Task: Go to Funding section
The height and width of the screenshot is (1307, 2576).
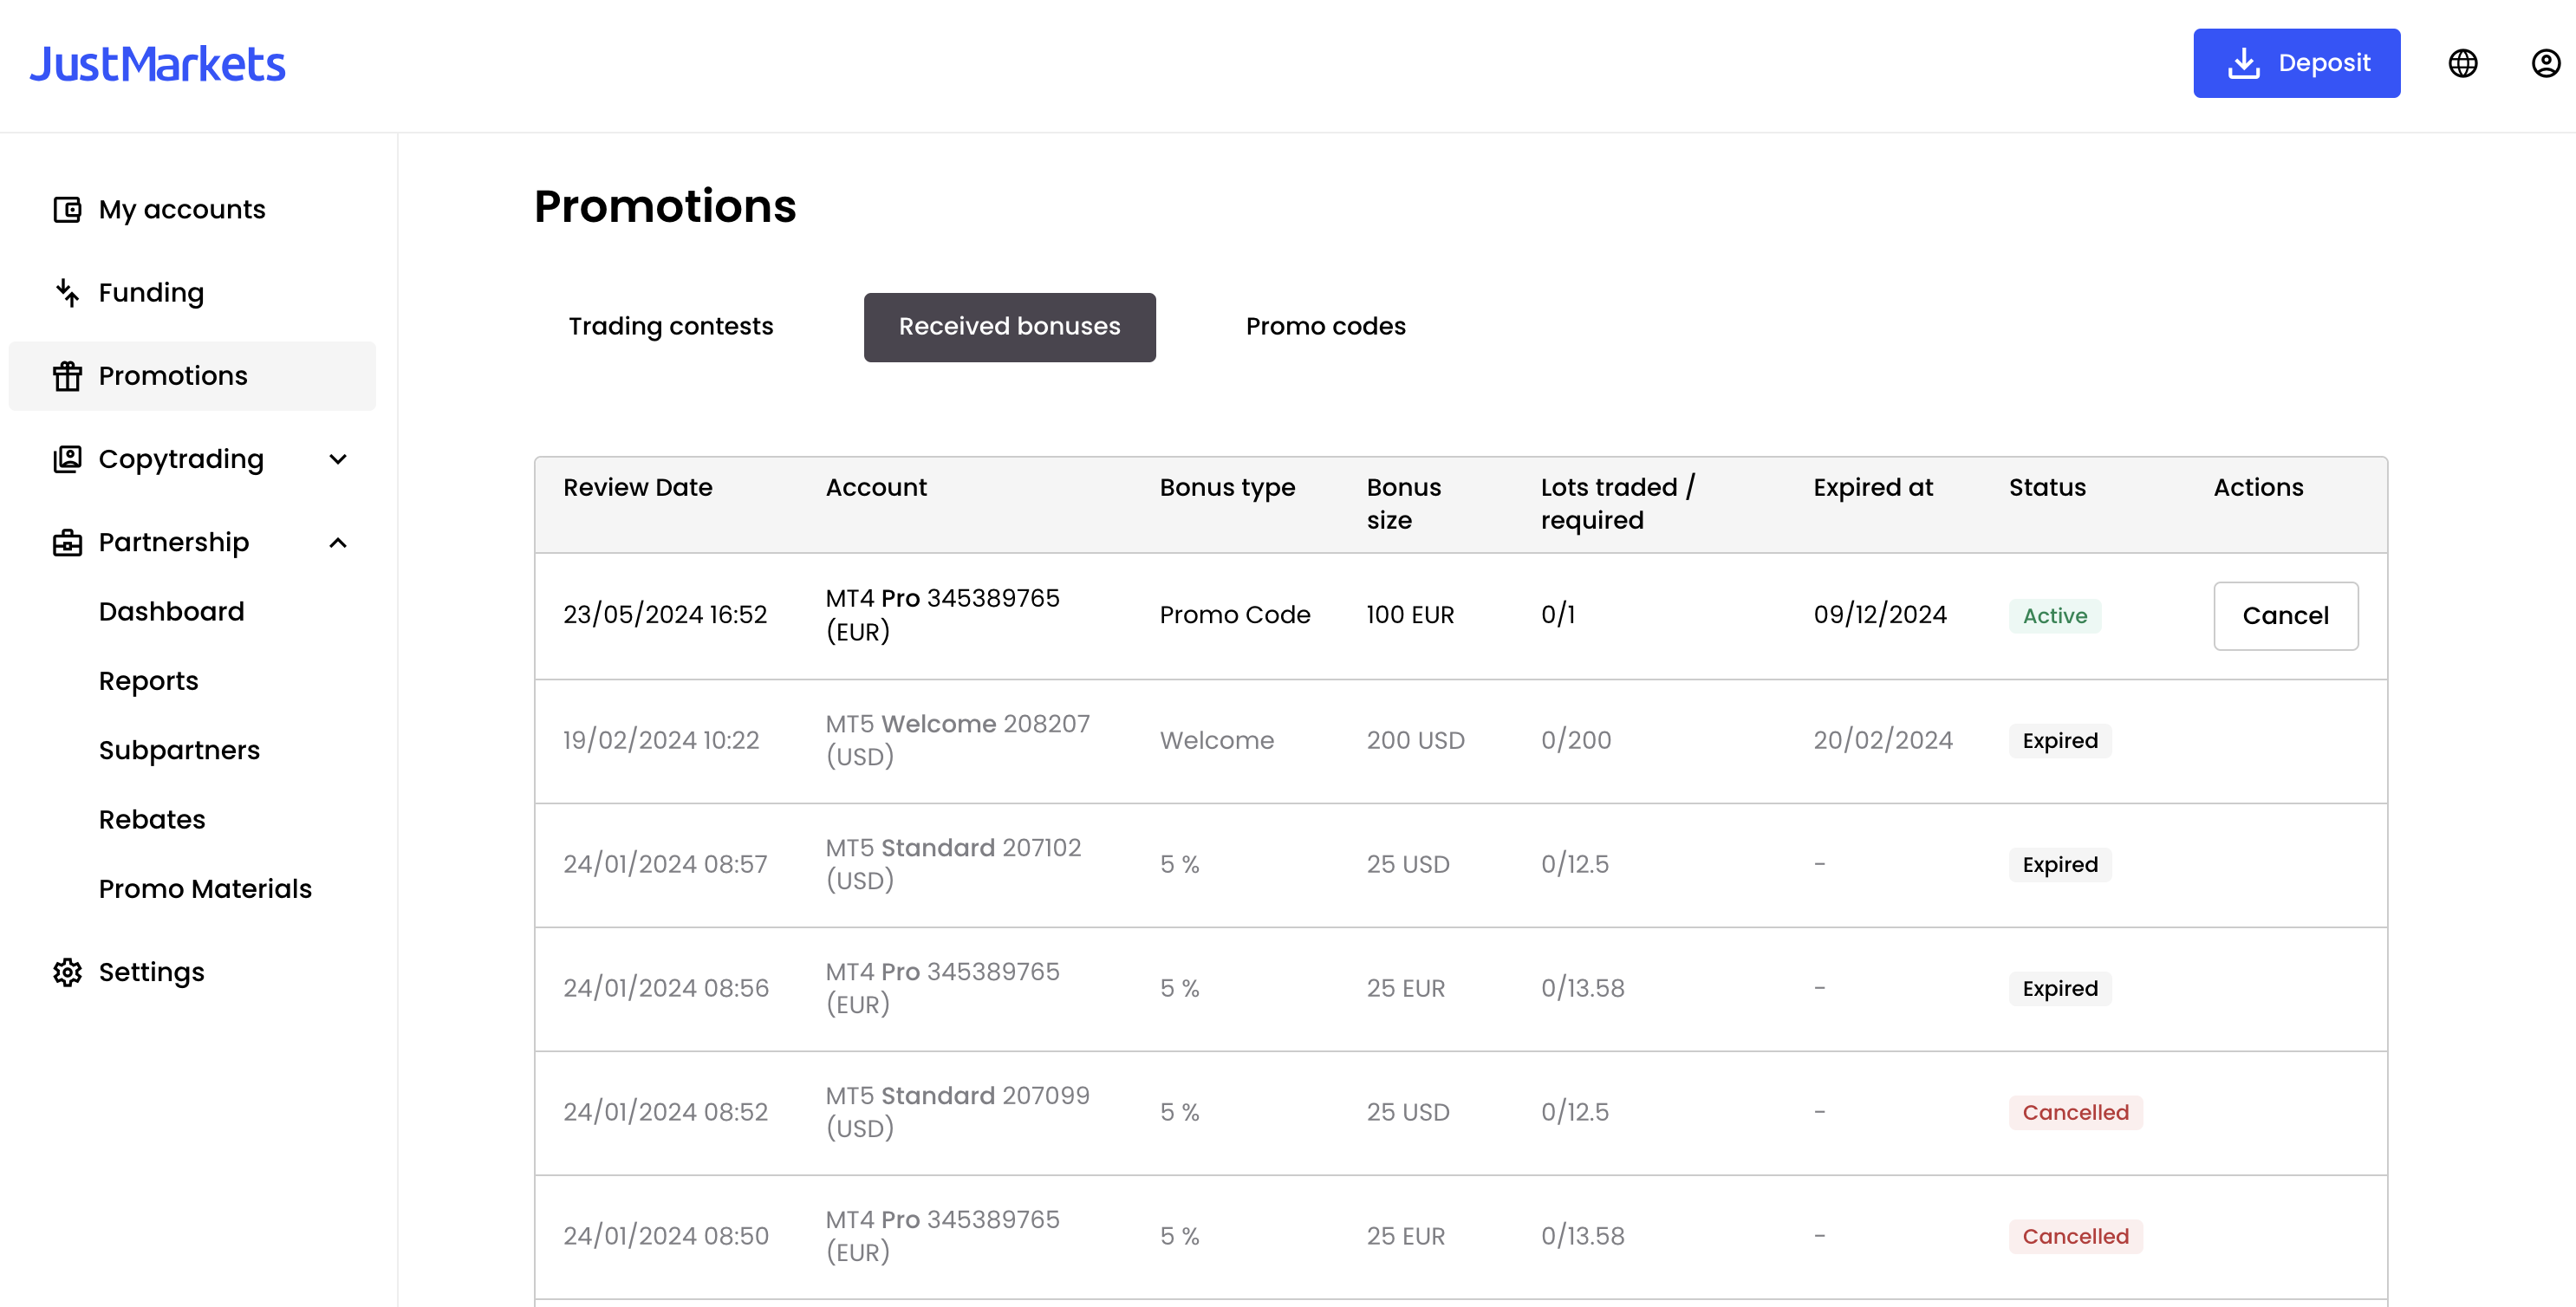Action: coord(192,292)
